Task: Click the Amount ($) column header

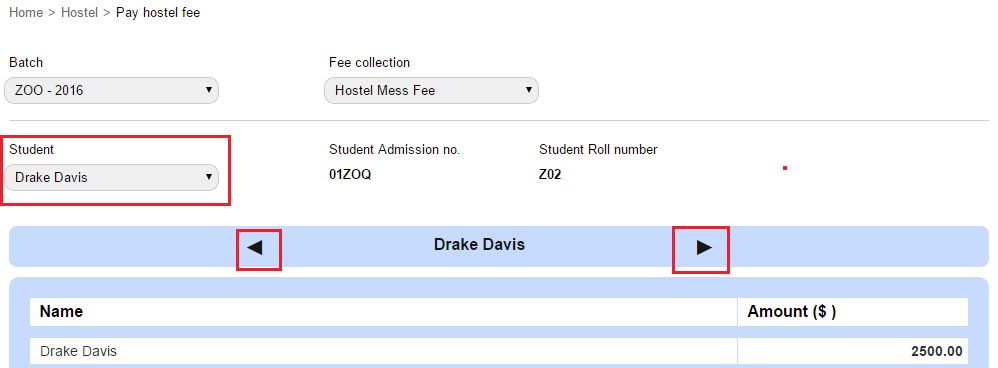Action: point(792,311)
